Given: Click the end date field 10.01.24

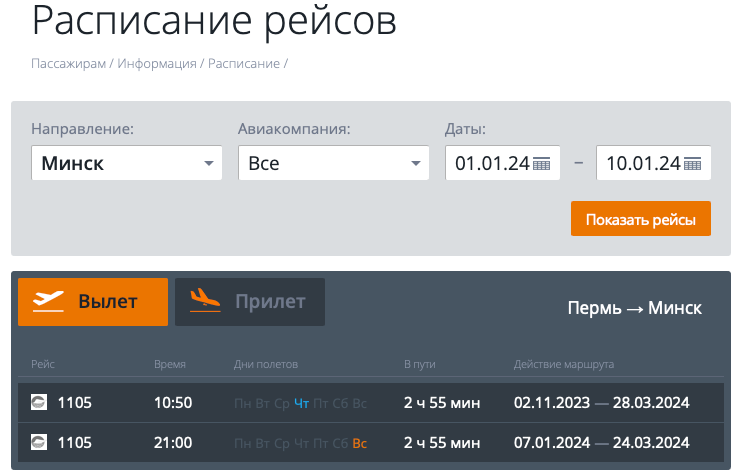Looking at the screenshot, I should click(653, 163).
